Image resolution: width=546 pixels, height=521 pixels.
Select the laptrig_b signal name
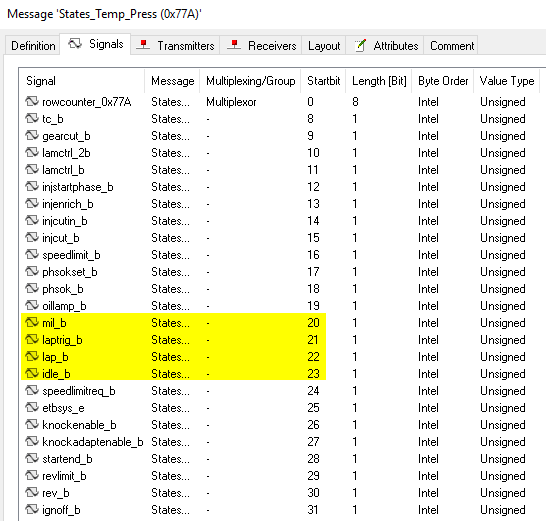[62, 340]
